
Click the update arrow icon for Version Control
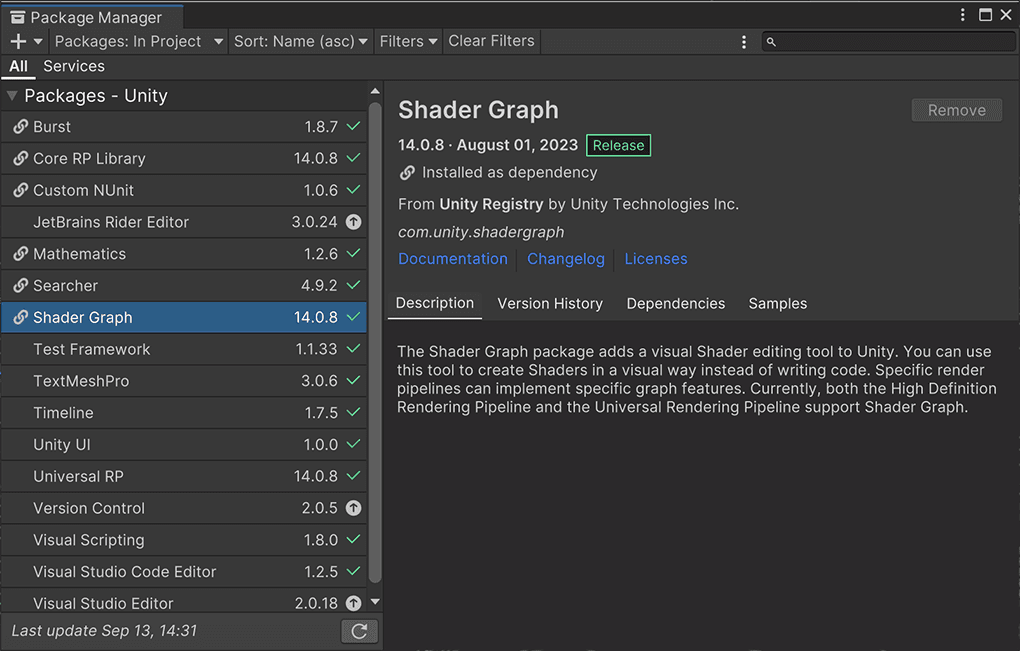coord(353,508)
